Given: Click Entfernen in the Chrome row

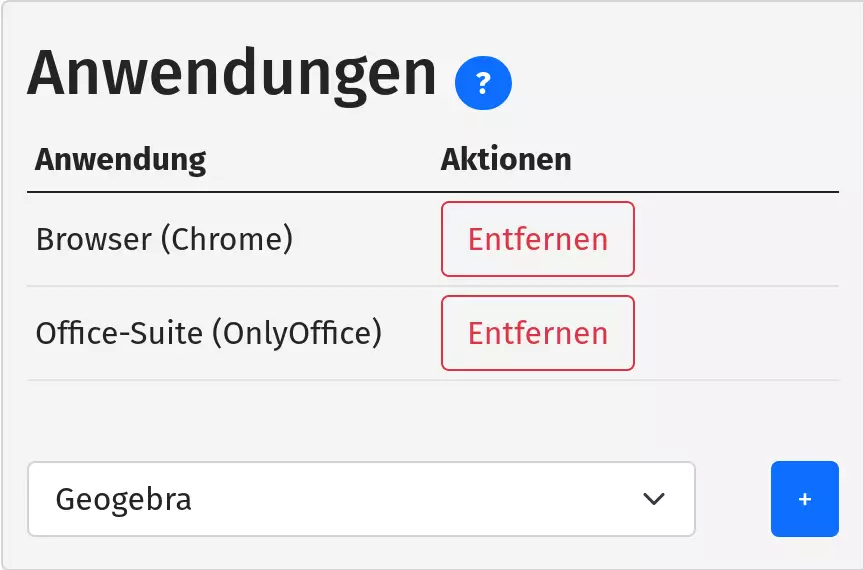Looking at the screenshot, I should (x=537, y=239).
